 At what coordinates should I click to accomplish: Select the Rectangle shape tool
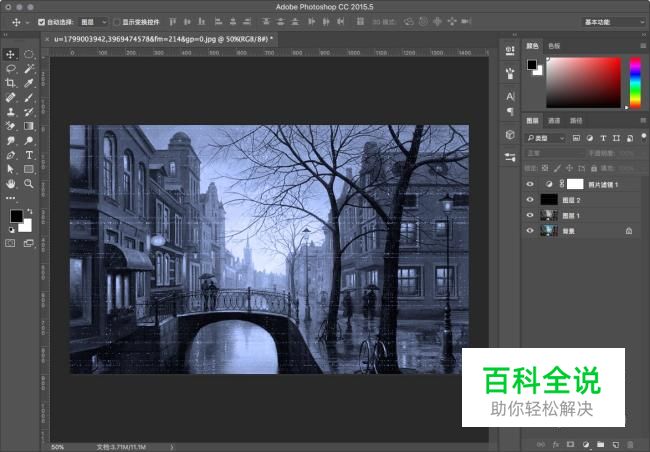coord(29,169)
